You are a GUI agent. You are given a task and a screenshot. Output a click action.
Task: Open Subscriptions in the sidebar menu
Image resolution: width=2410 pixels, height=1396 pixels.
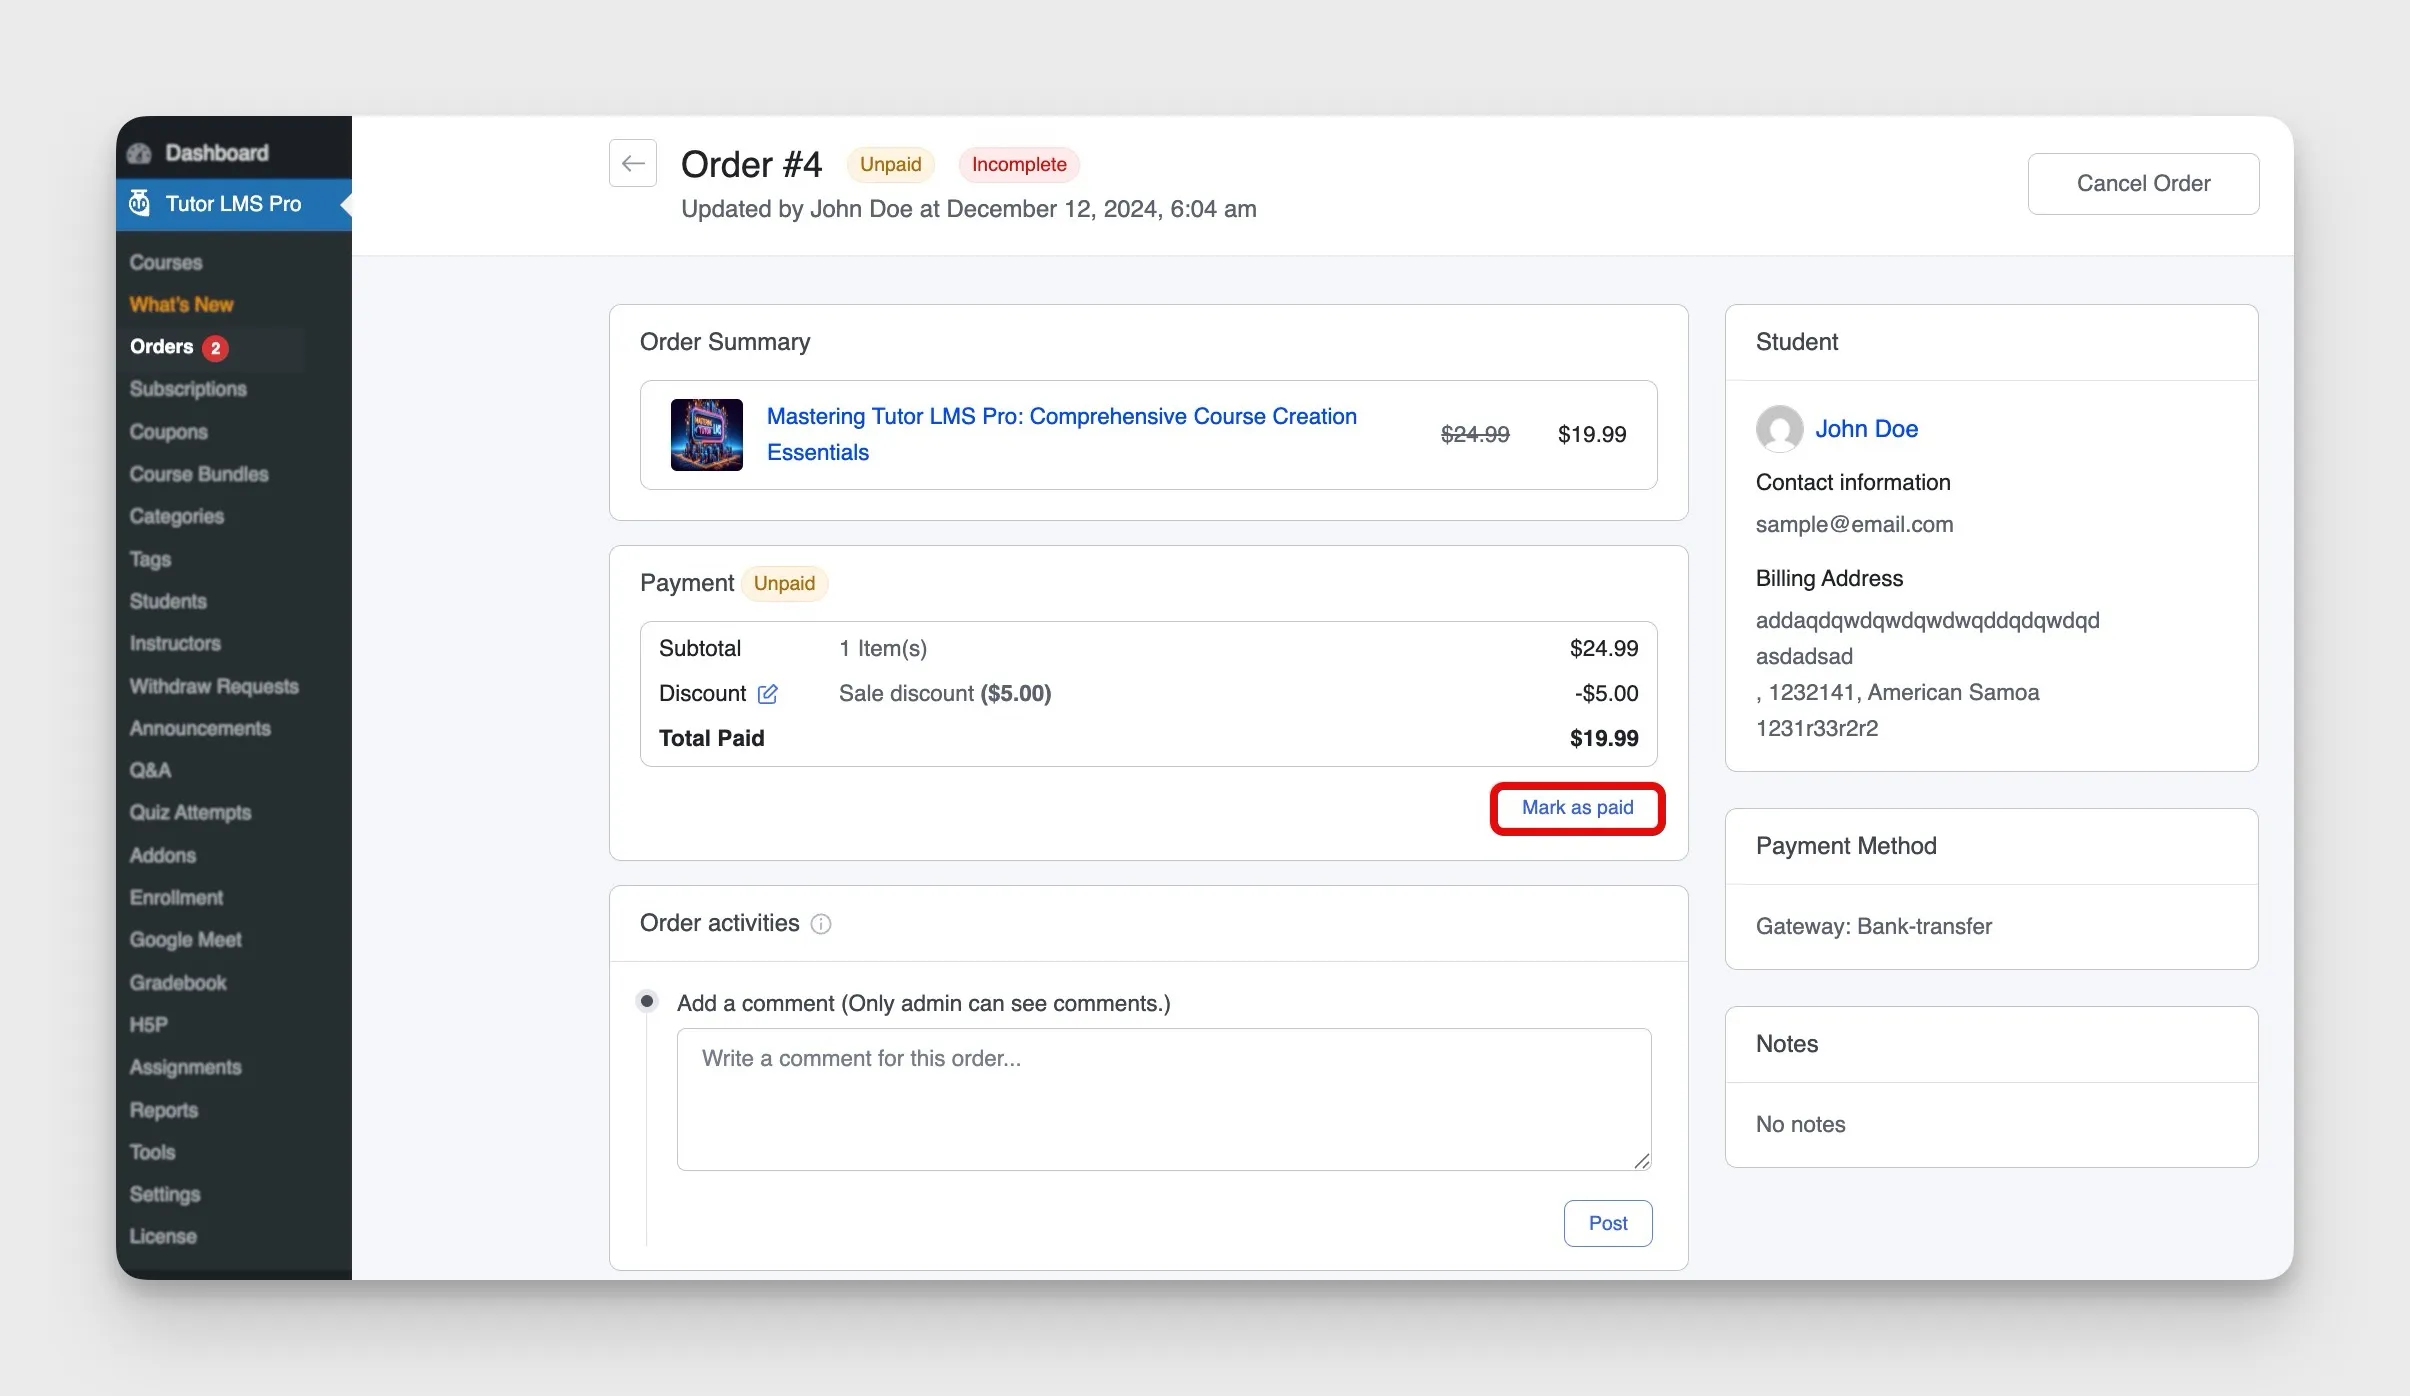188,389
